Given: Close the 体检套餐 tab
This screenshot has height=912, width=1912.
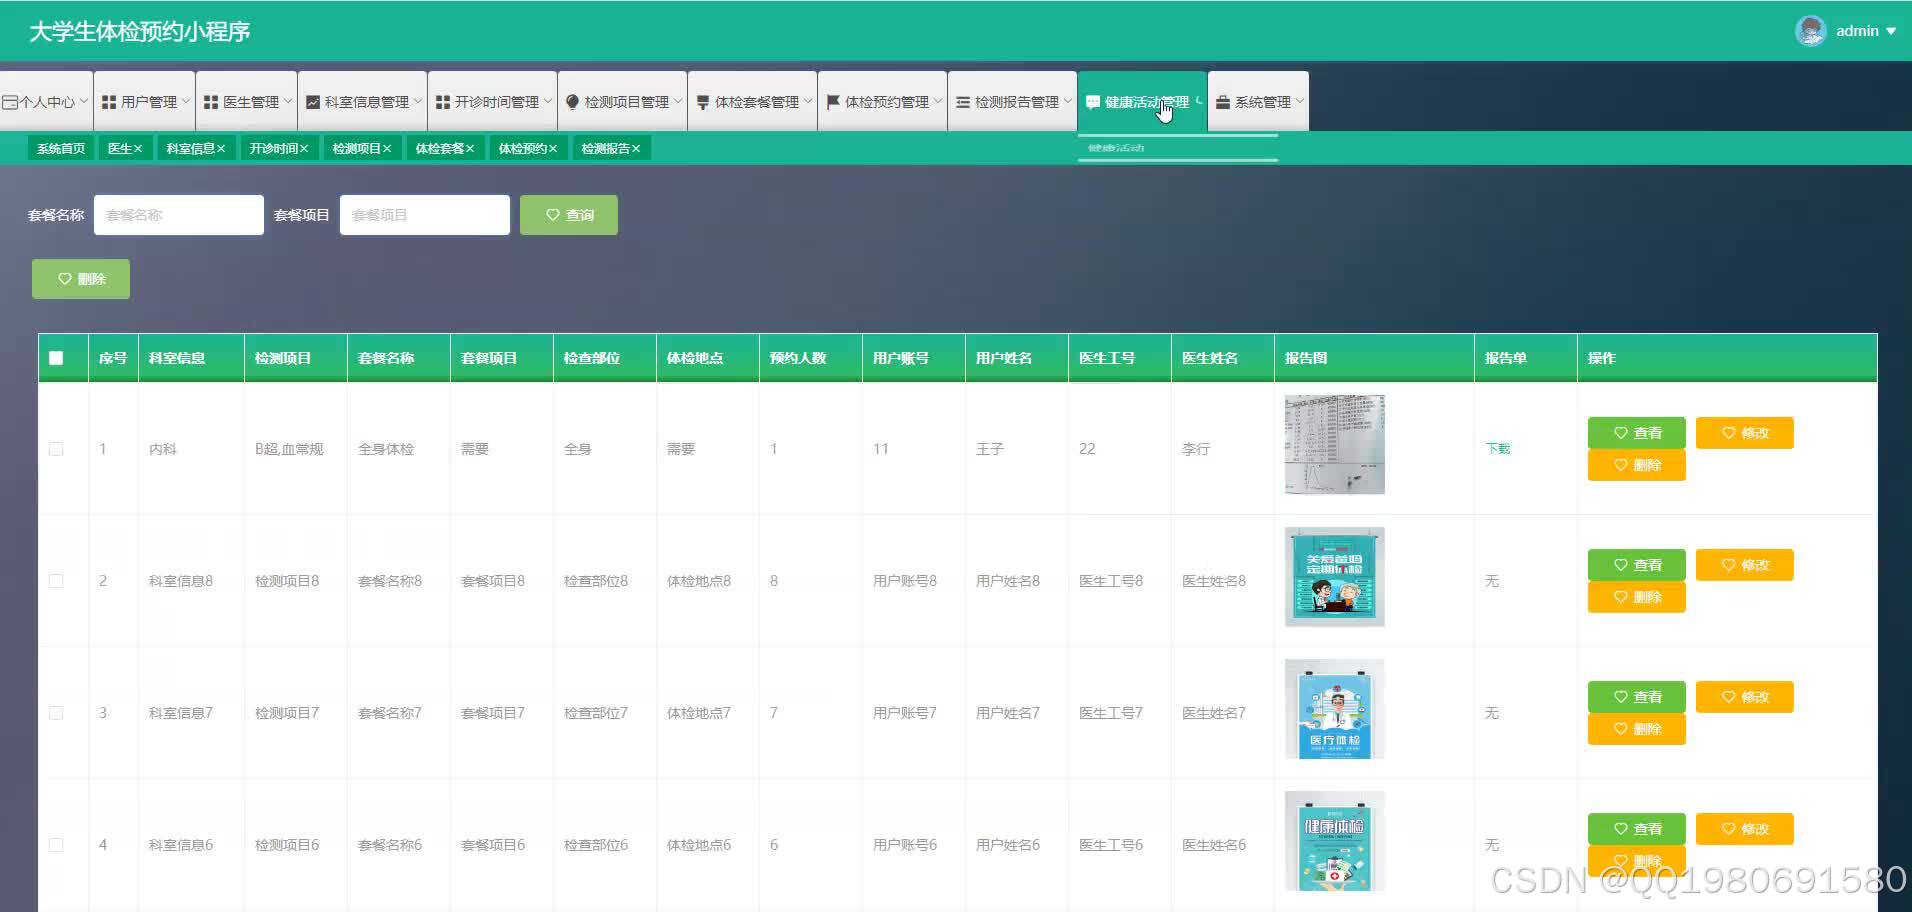Looking at the screenshot, I should click(470, 148).
